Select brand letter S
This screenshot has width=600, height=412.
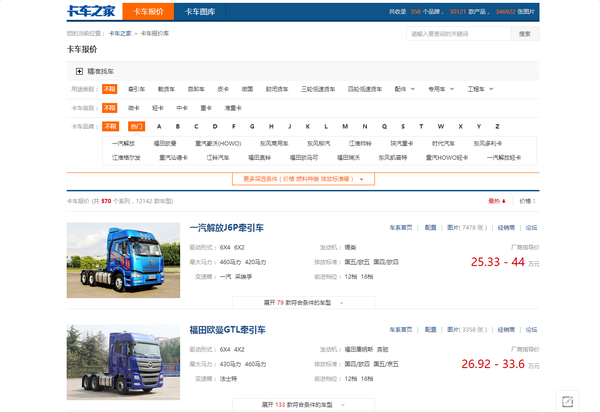(x=403, y=126)
